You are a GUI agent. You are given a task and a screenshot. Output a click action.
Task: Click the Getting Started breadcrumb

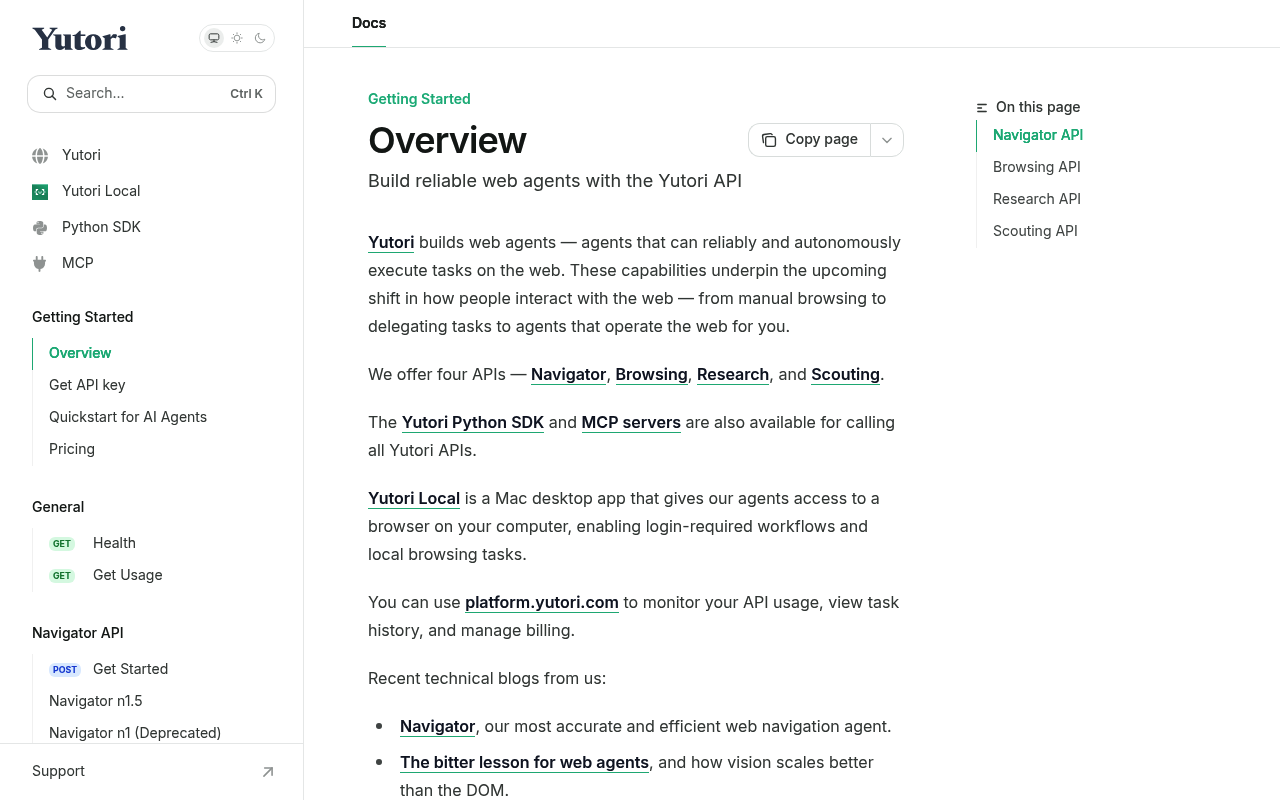pos(419,99)
